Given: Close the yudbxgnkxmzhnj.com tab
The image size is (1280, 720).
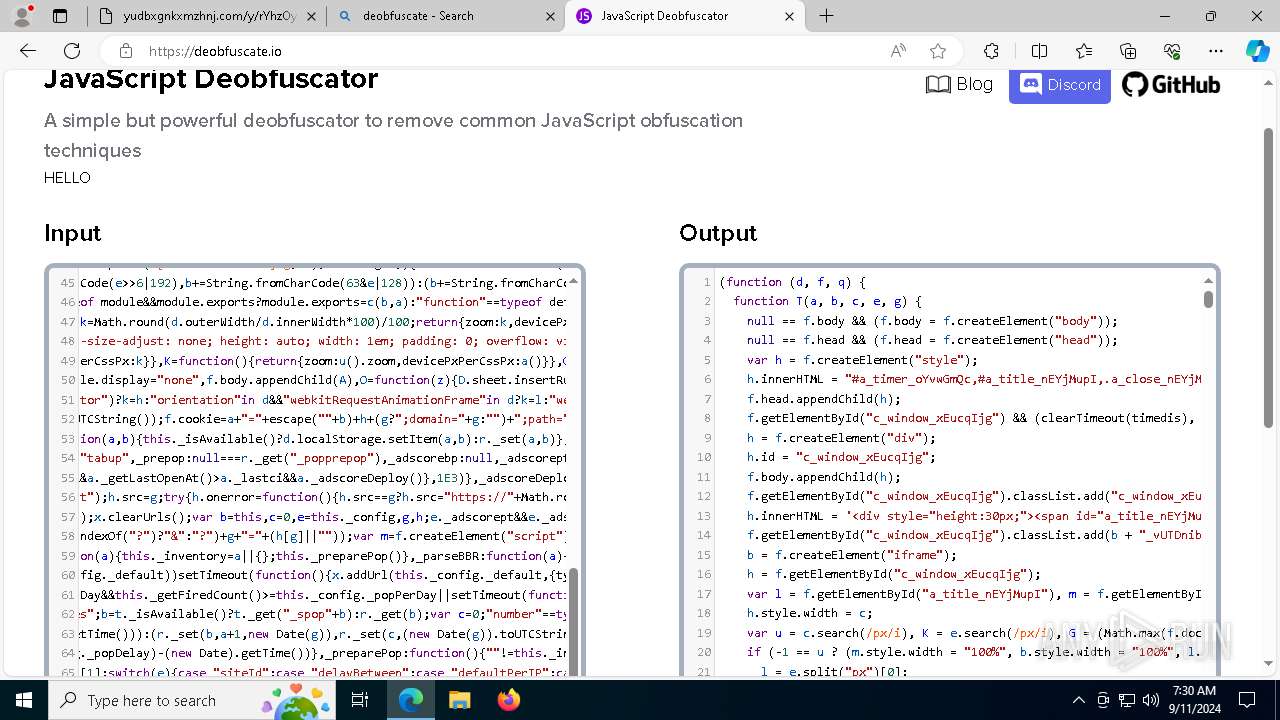Looking at the screenshot, I should [310, 16].
